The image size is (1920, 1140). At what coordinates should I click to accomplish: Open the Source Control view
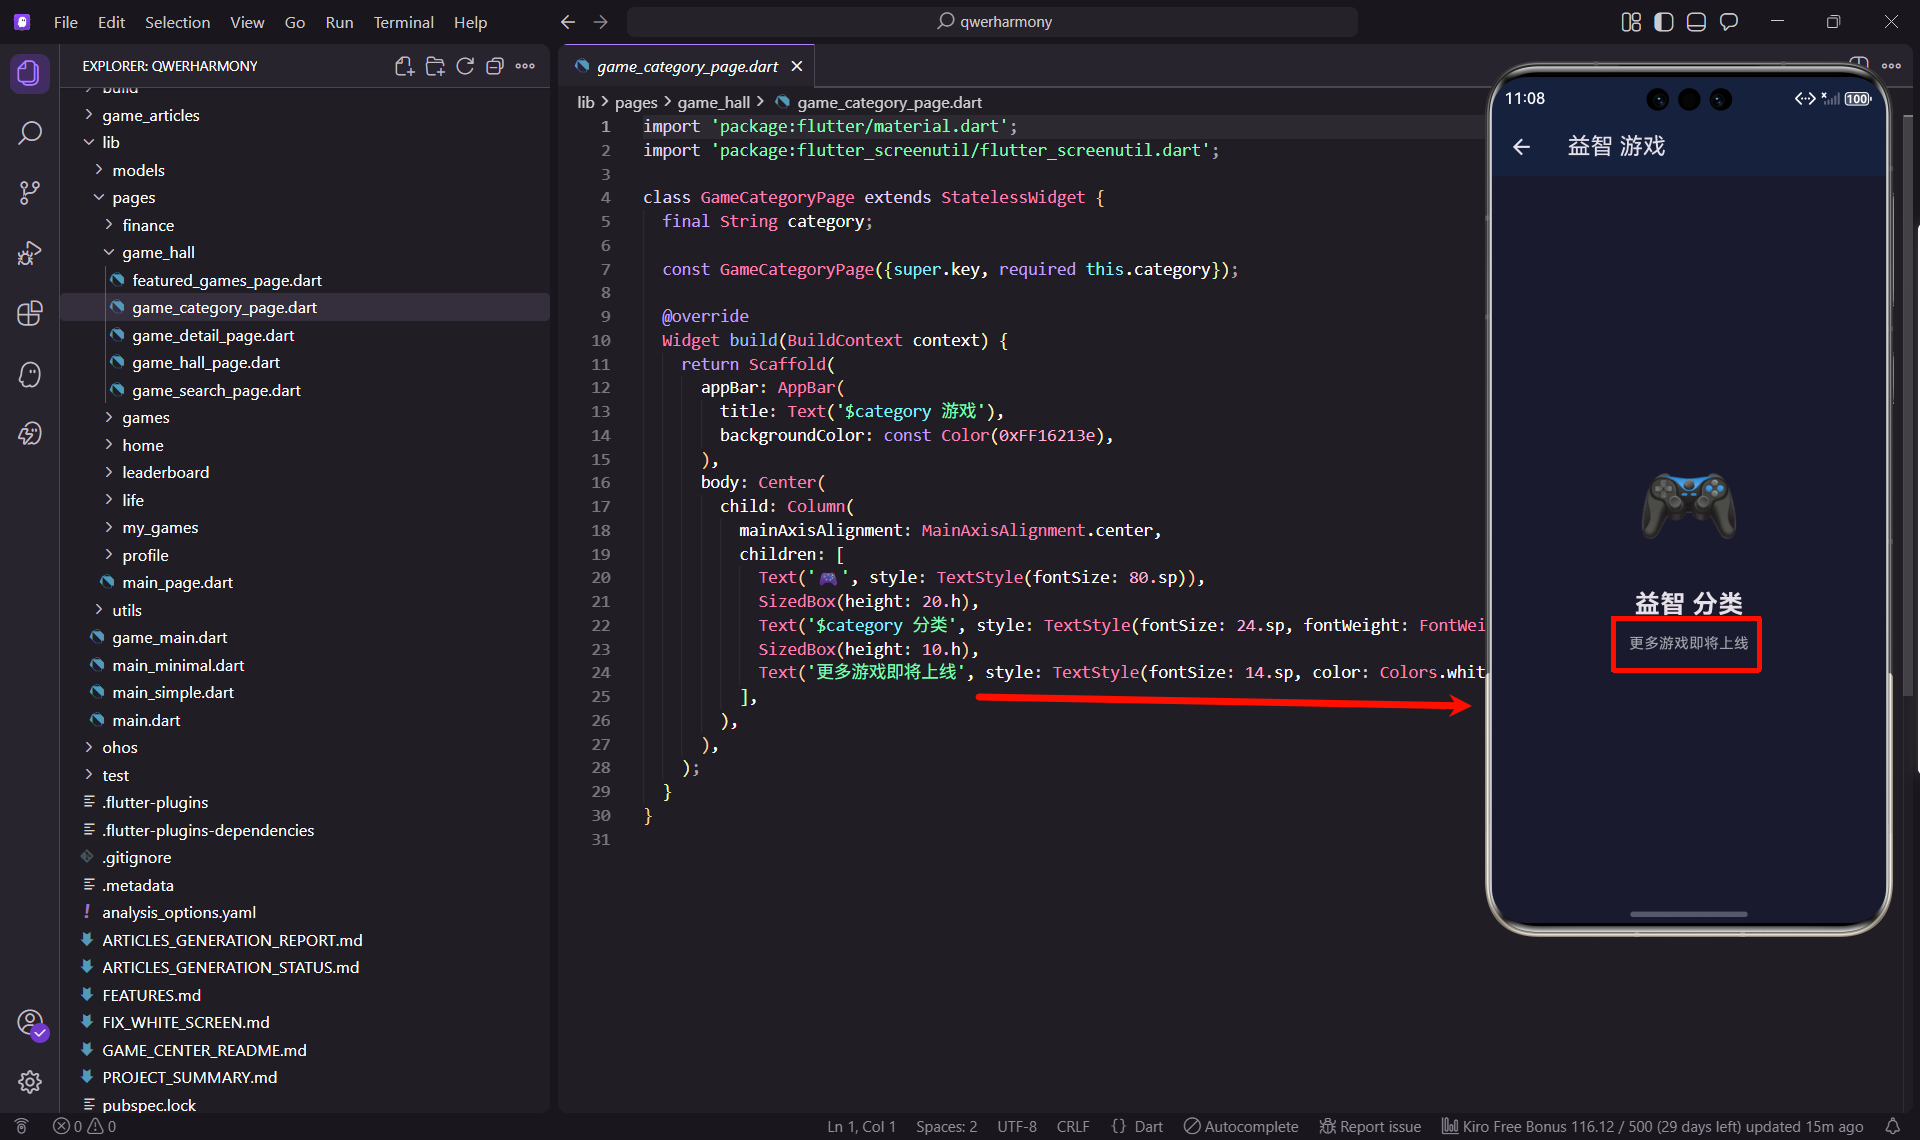click(30, 193)
